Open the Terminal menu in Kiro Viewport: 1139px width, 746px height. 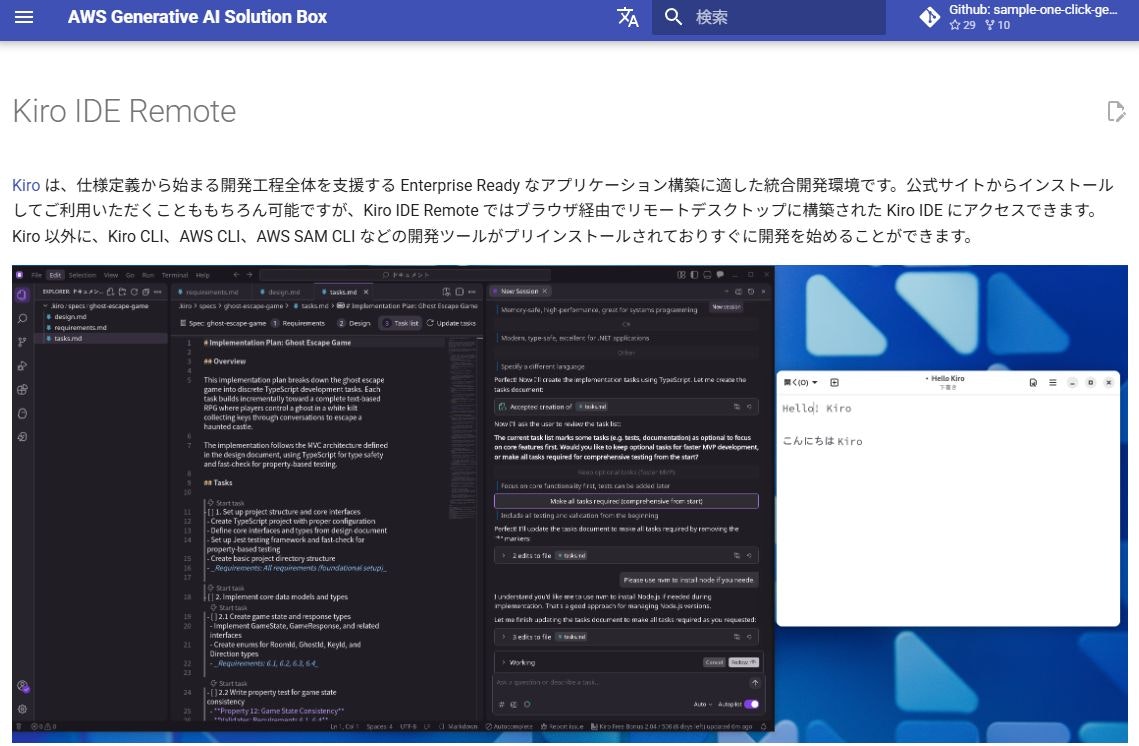click(174, 275)
